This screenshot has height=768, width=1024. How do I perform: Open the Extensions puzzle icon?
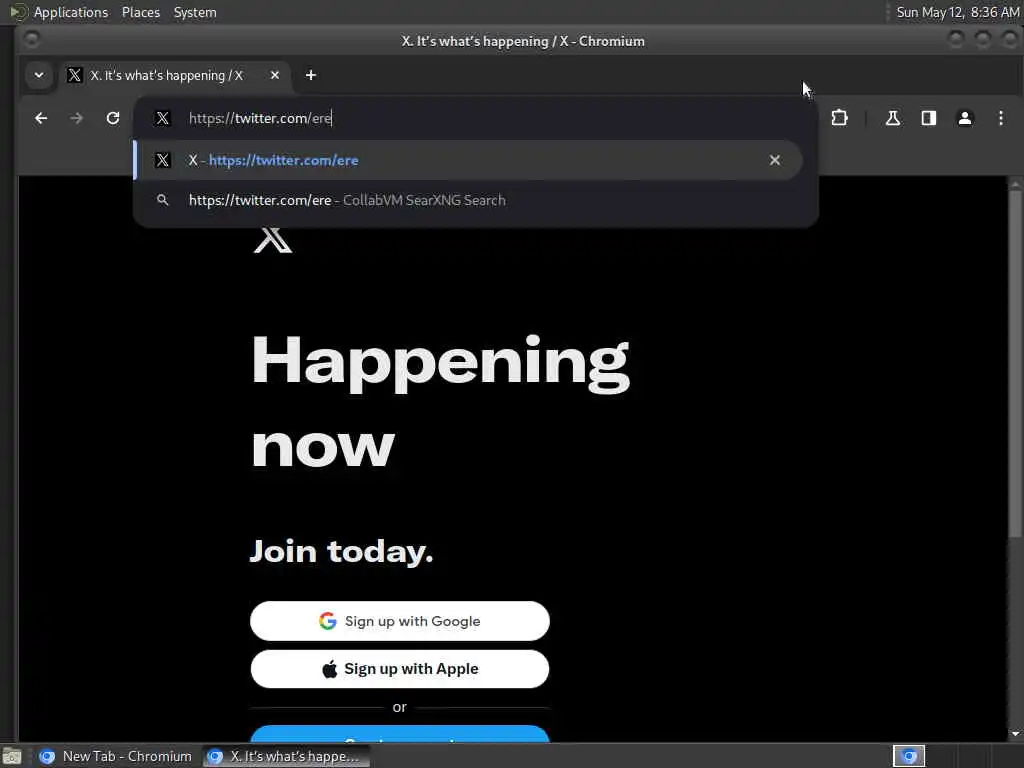839,118
